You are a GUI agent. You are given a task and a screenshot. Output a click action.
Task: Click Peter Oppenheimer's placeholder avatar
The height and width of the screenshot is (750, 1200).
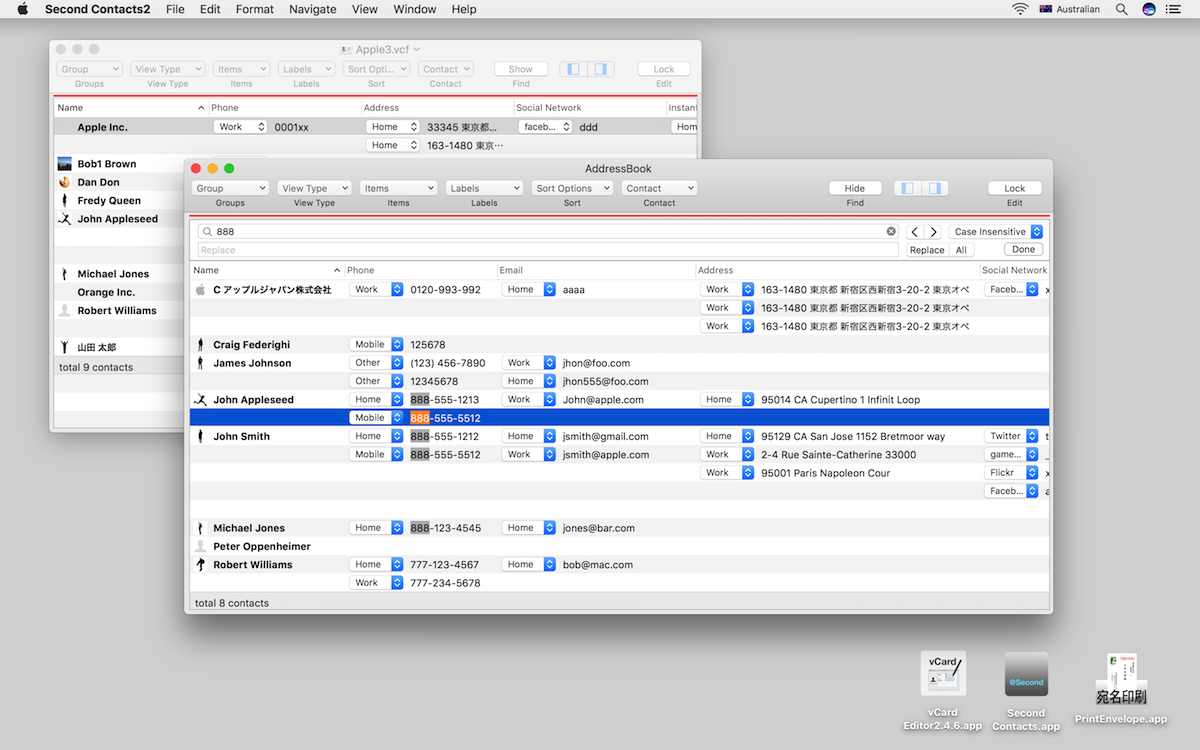click(x=200, y=546)
